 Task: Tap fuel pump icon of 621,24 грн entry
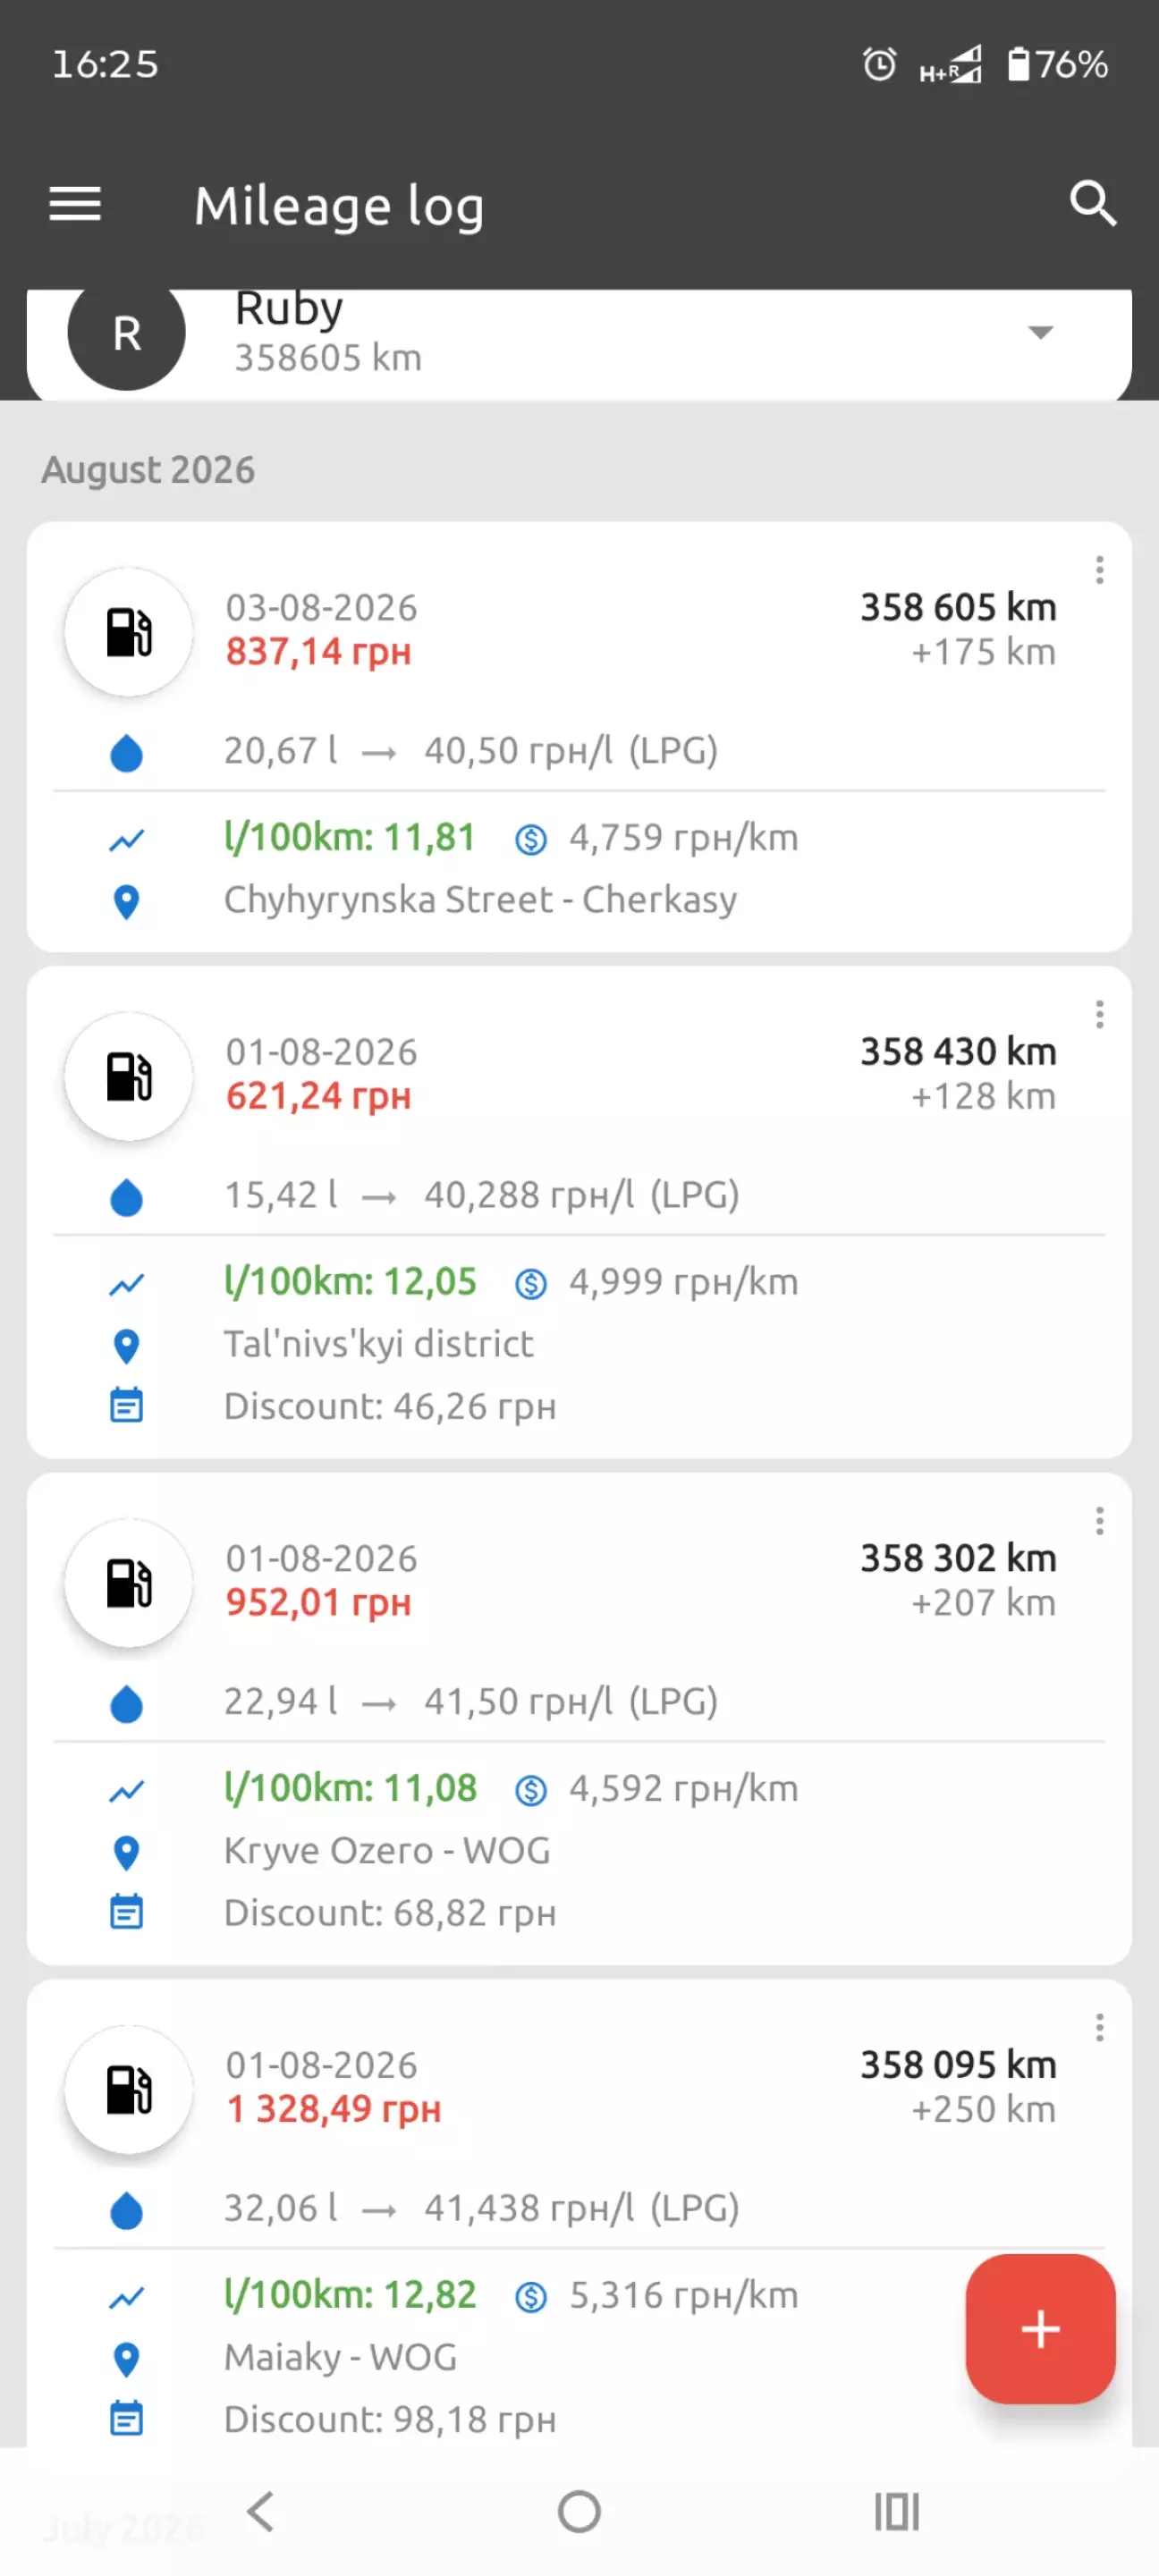coord(129,1076)
